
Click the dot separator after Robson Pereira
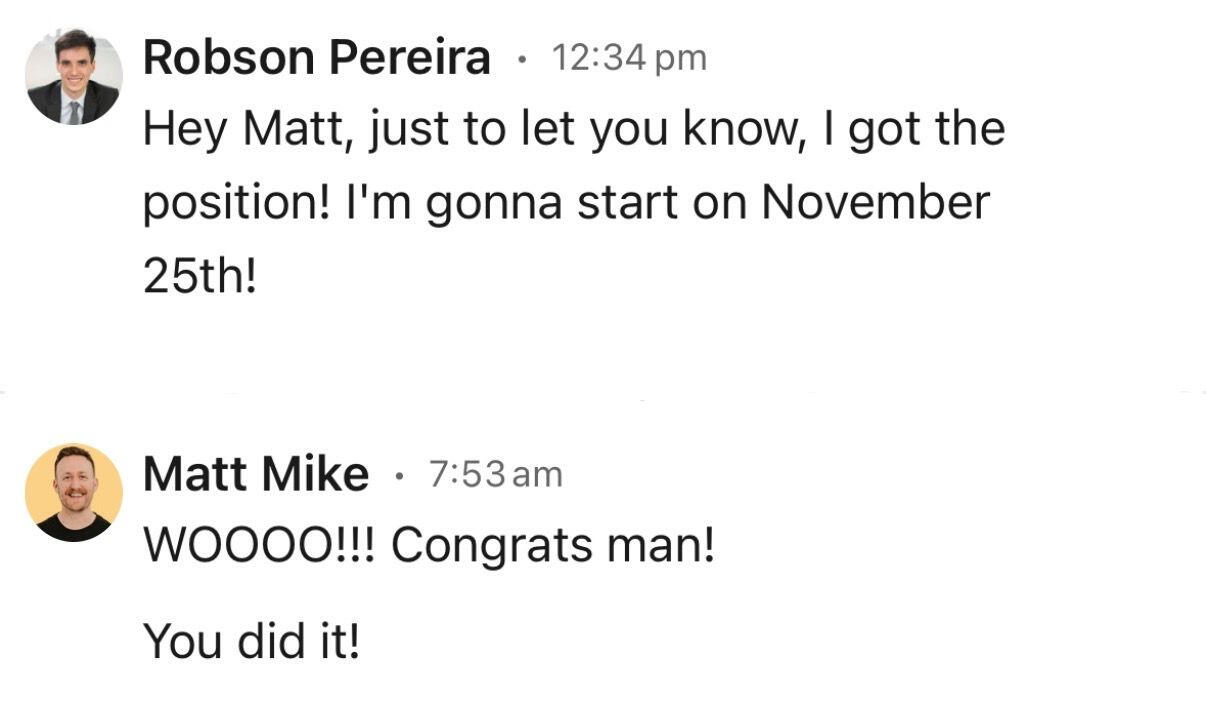[x=521, y=59]
